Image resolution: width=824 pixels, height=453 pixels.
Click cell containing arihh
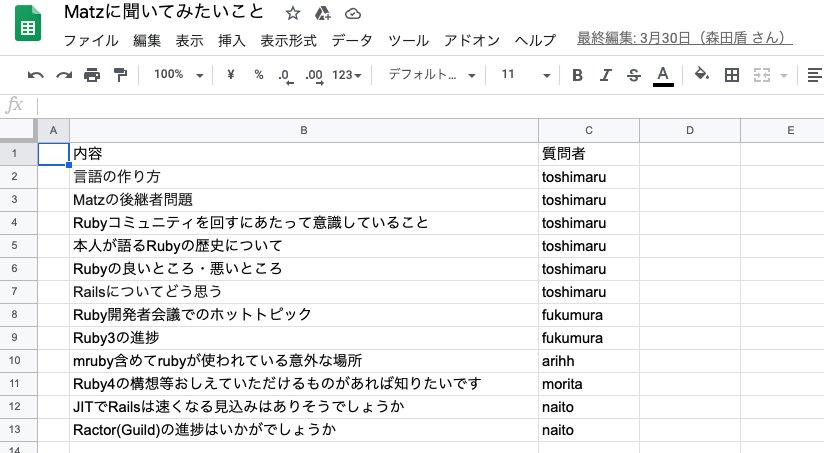point(589,361)
